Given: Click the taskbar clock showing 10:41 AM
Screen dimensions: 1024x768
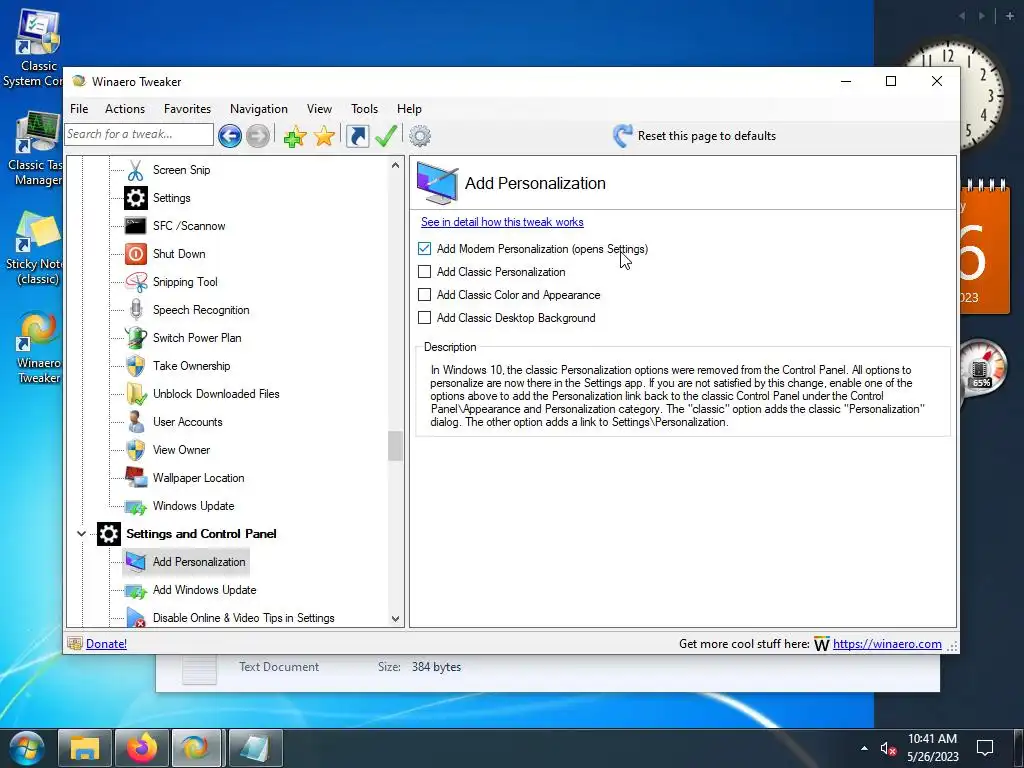Looking at the screenshot, I should (x=933, y=748).
